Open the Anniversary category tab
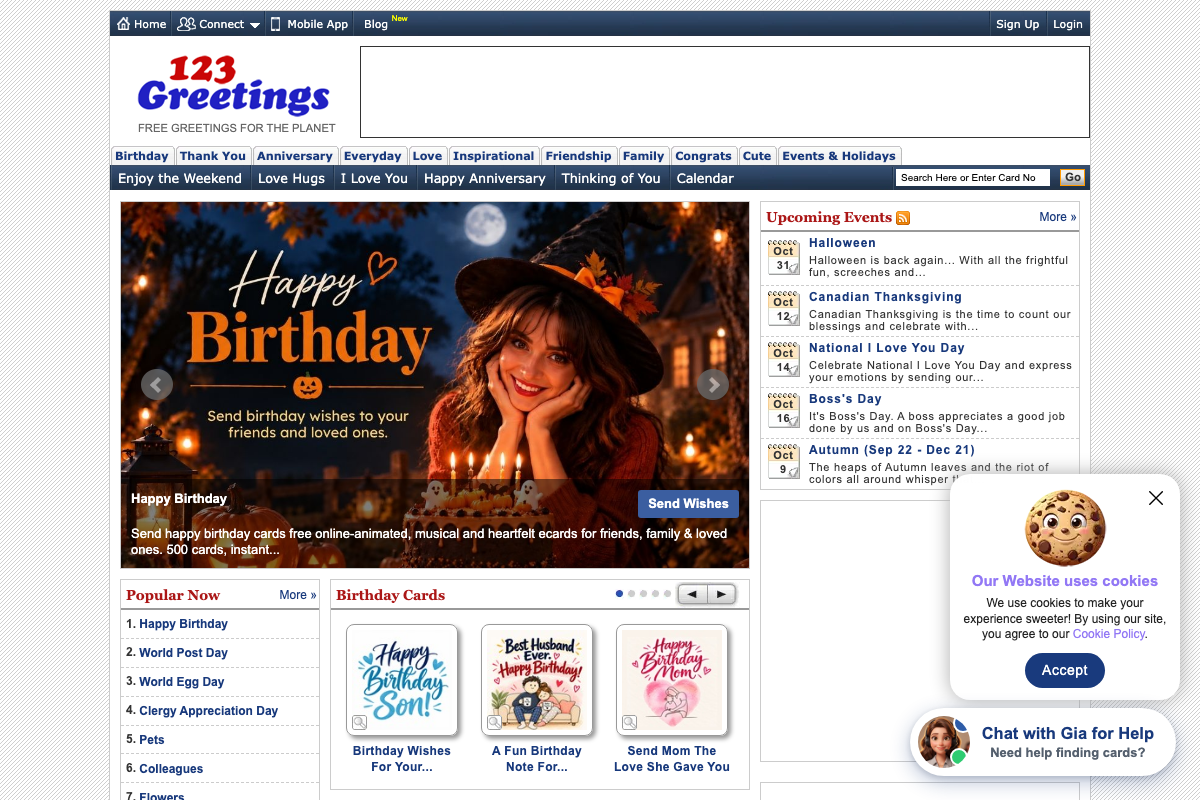Image resolution: width=1200 pixels, height=800 pixels. click(x=294, y=156)
